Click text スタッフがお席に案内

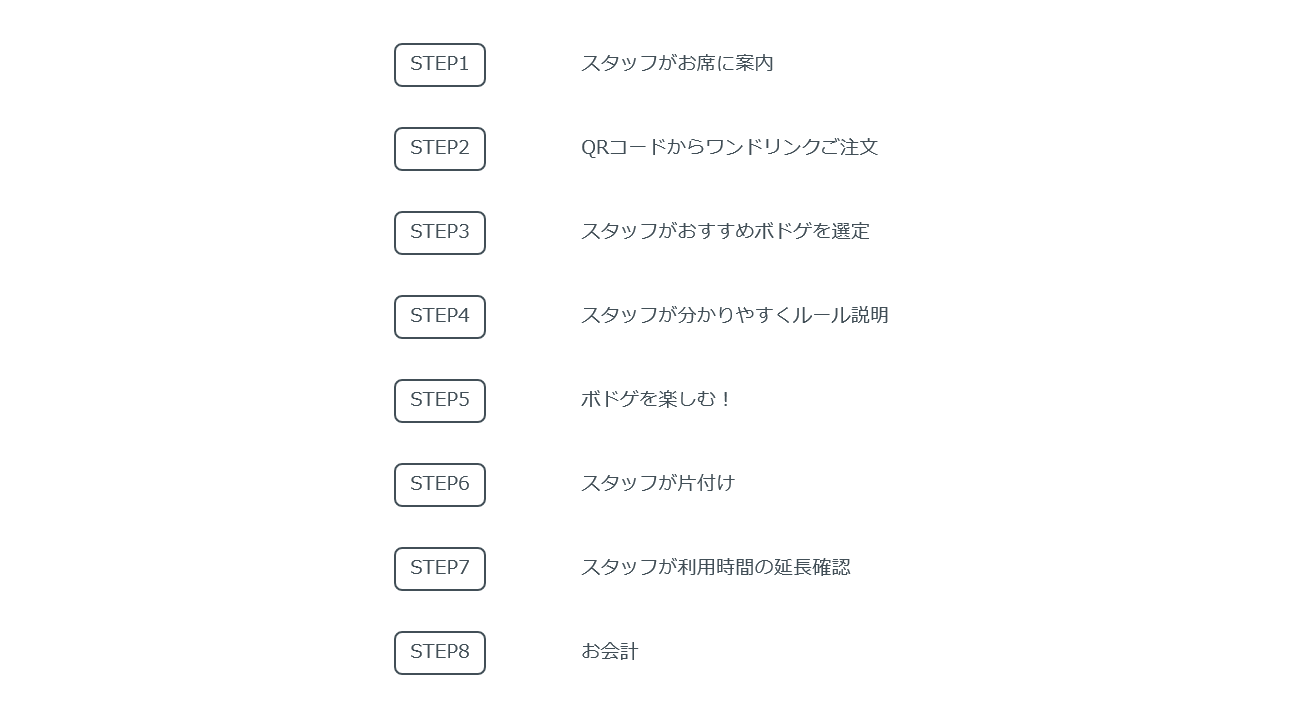677,63
